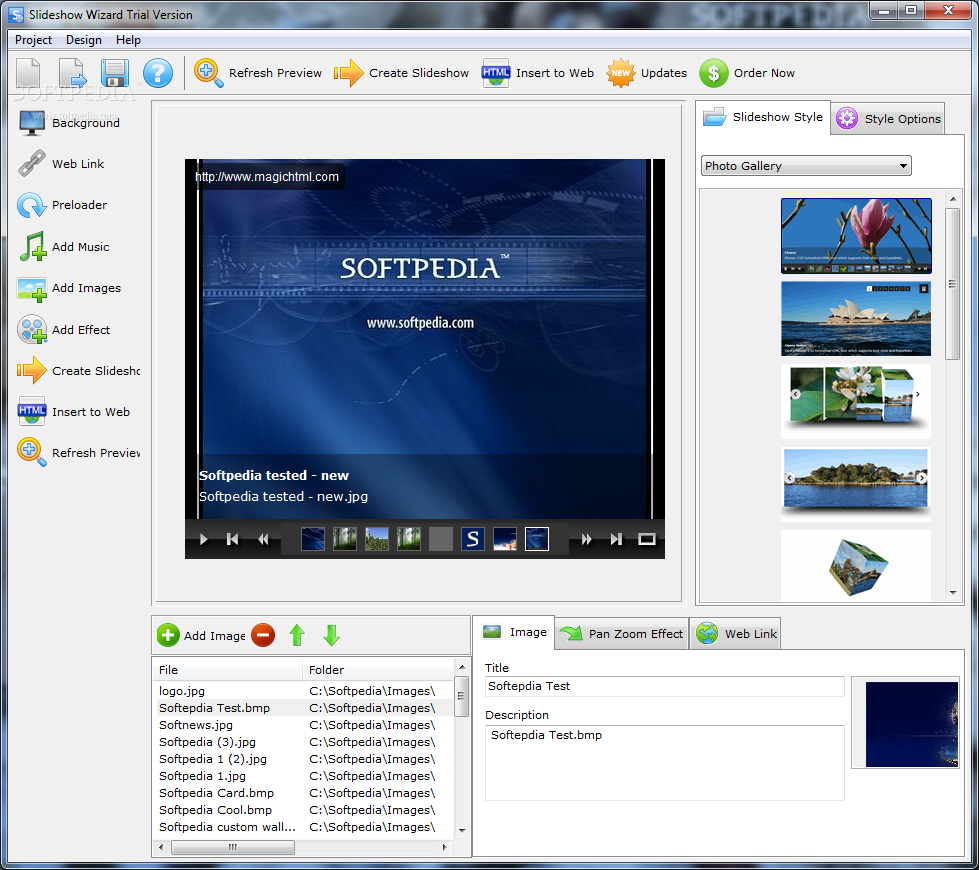Click Refresh Preview in the left sidebar
Image resolution: width=979 pixels, height=870 pixels.
click(79, 453)
